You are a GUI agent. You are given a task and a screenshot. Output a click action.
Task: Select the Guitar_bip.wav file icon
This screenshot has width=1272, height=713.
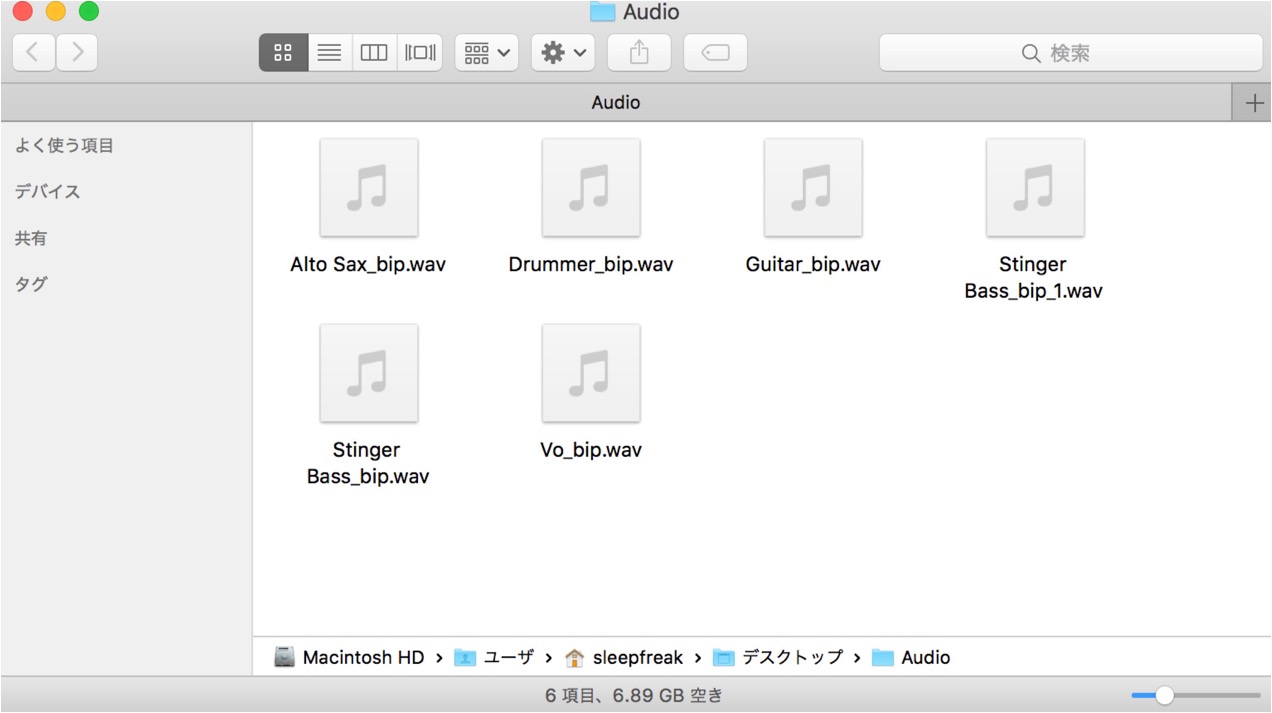point(813,188)
